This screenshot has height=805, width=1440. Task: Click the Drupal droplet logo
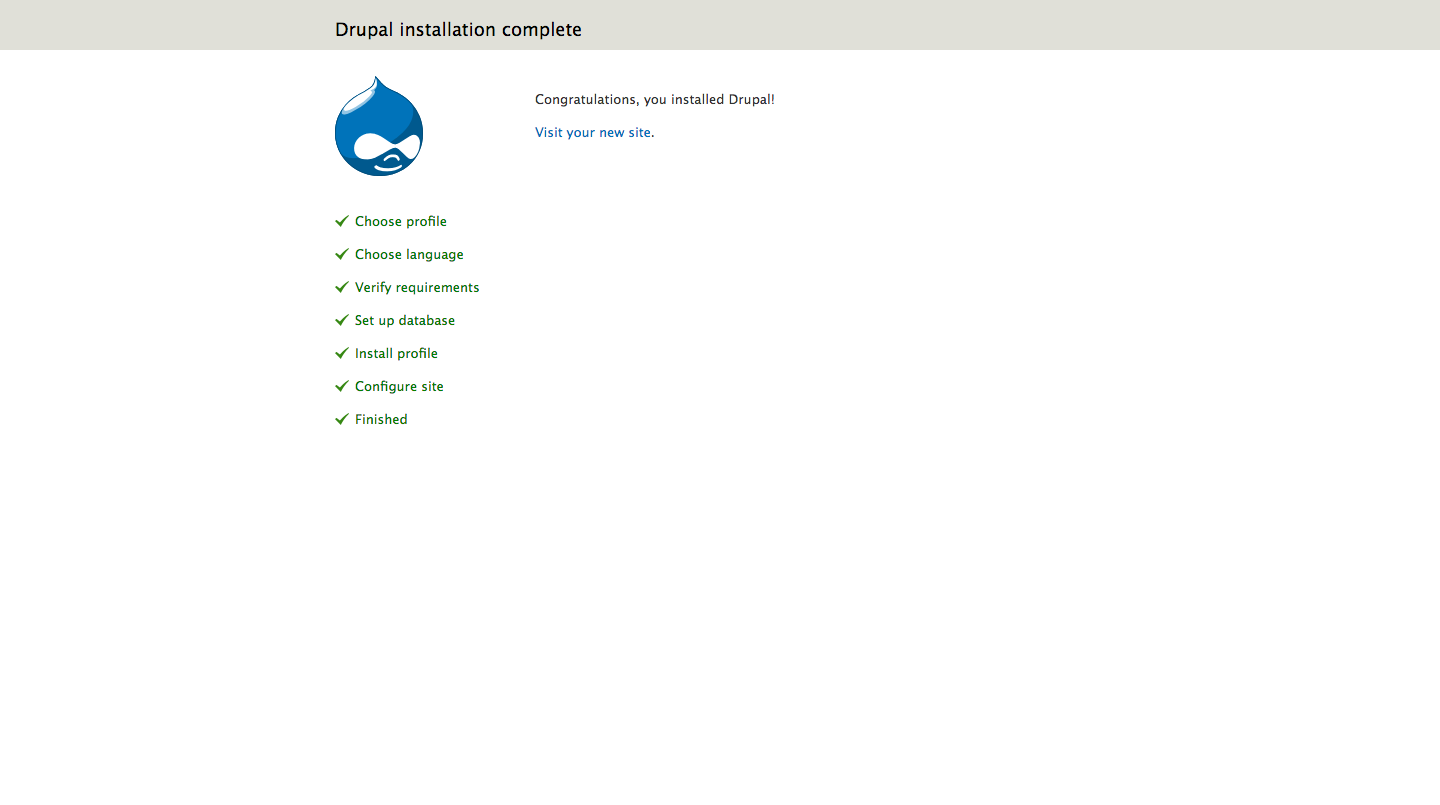pyautogui.click(x=379, y=126)
